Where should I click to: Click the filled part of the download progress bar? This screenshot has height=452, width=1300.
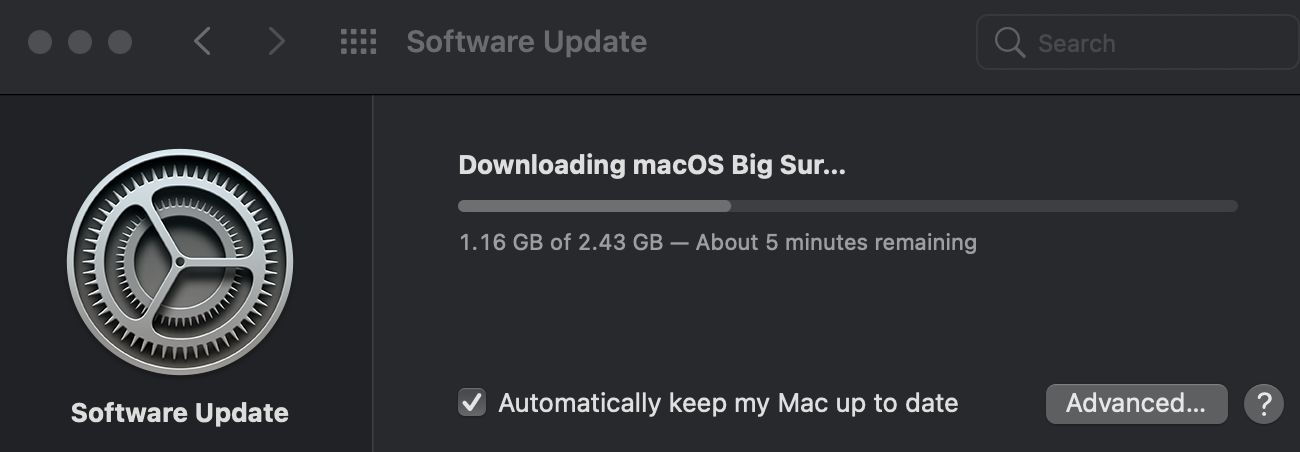pyautogui.click(x=594, y=206)
